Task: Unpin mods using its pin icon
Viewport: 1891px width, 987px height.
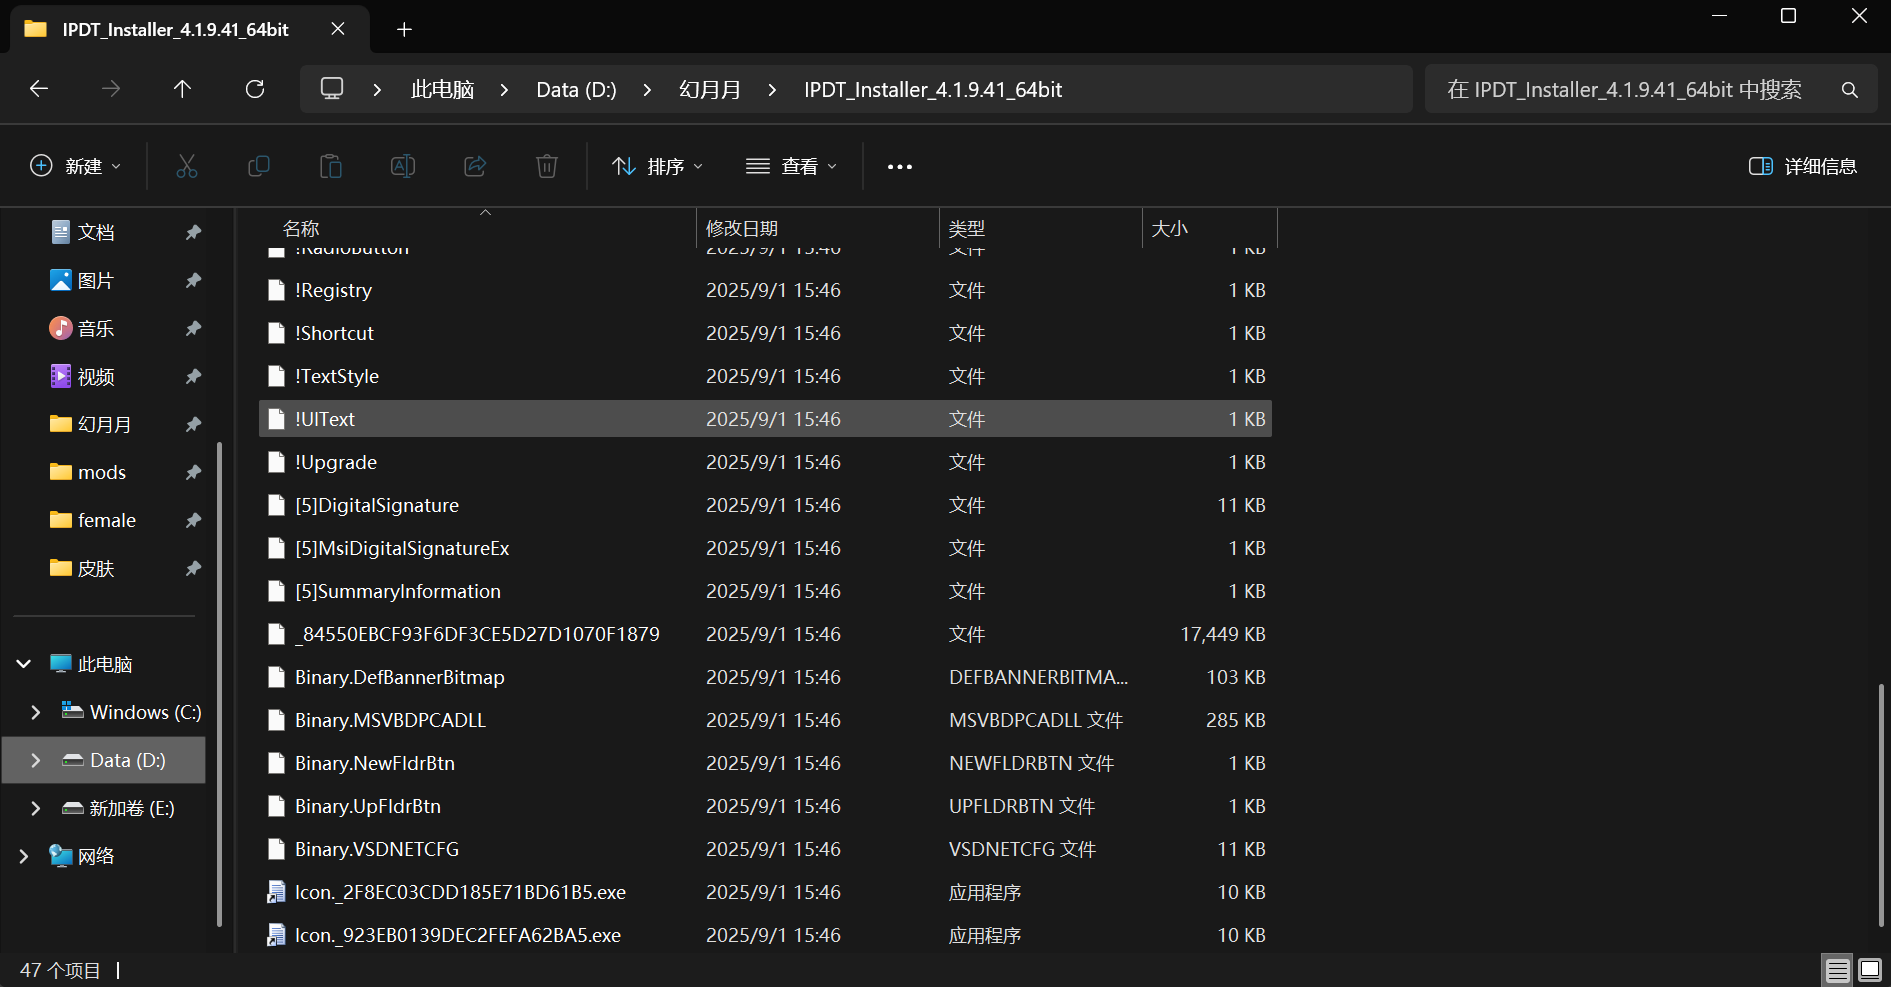Action: pos(193,472)
